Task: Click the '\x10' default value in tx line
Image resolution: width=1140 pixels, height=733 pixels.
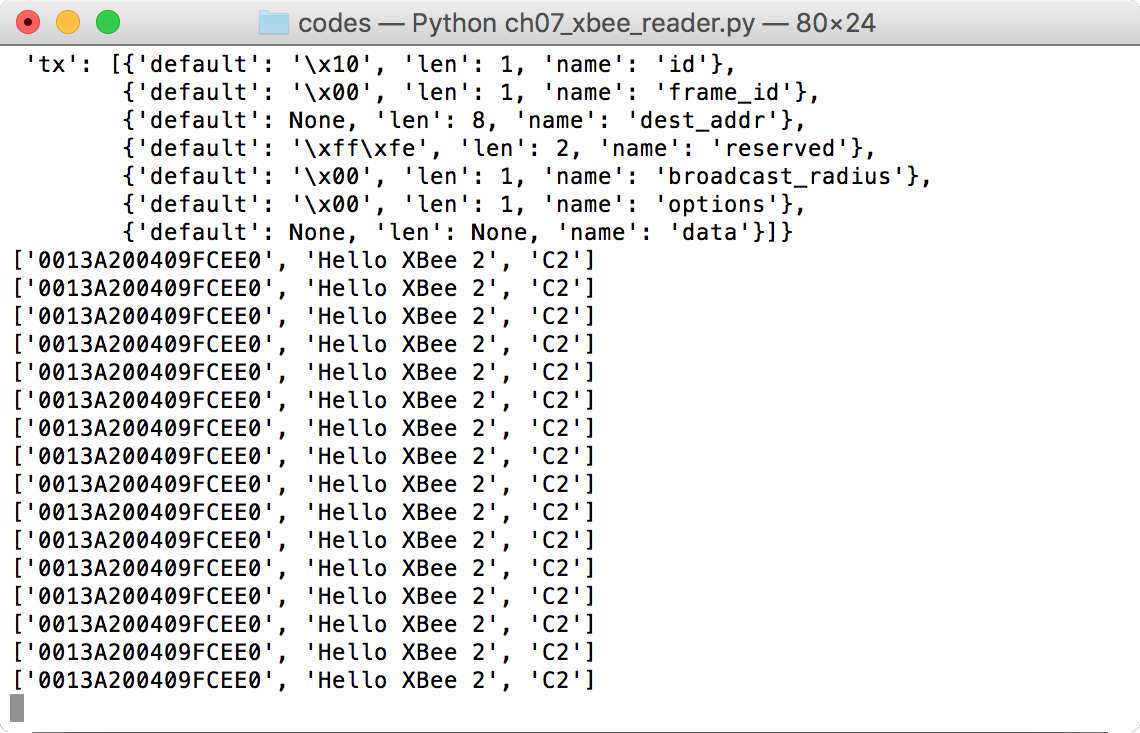Action: click(x=333, y=65)
